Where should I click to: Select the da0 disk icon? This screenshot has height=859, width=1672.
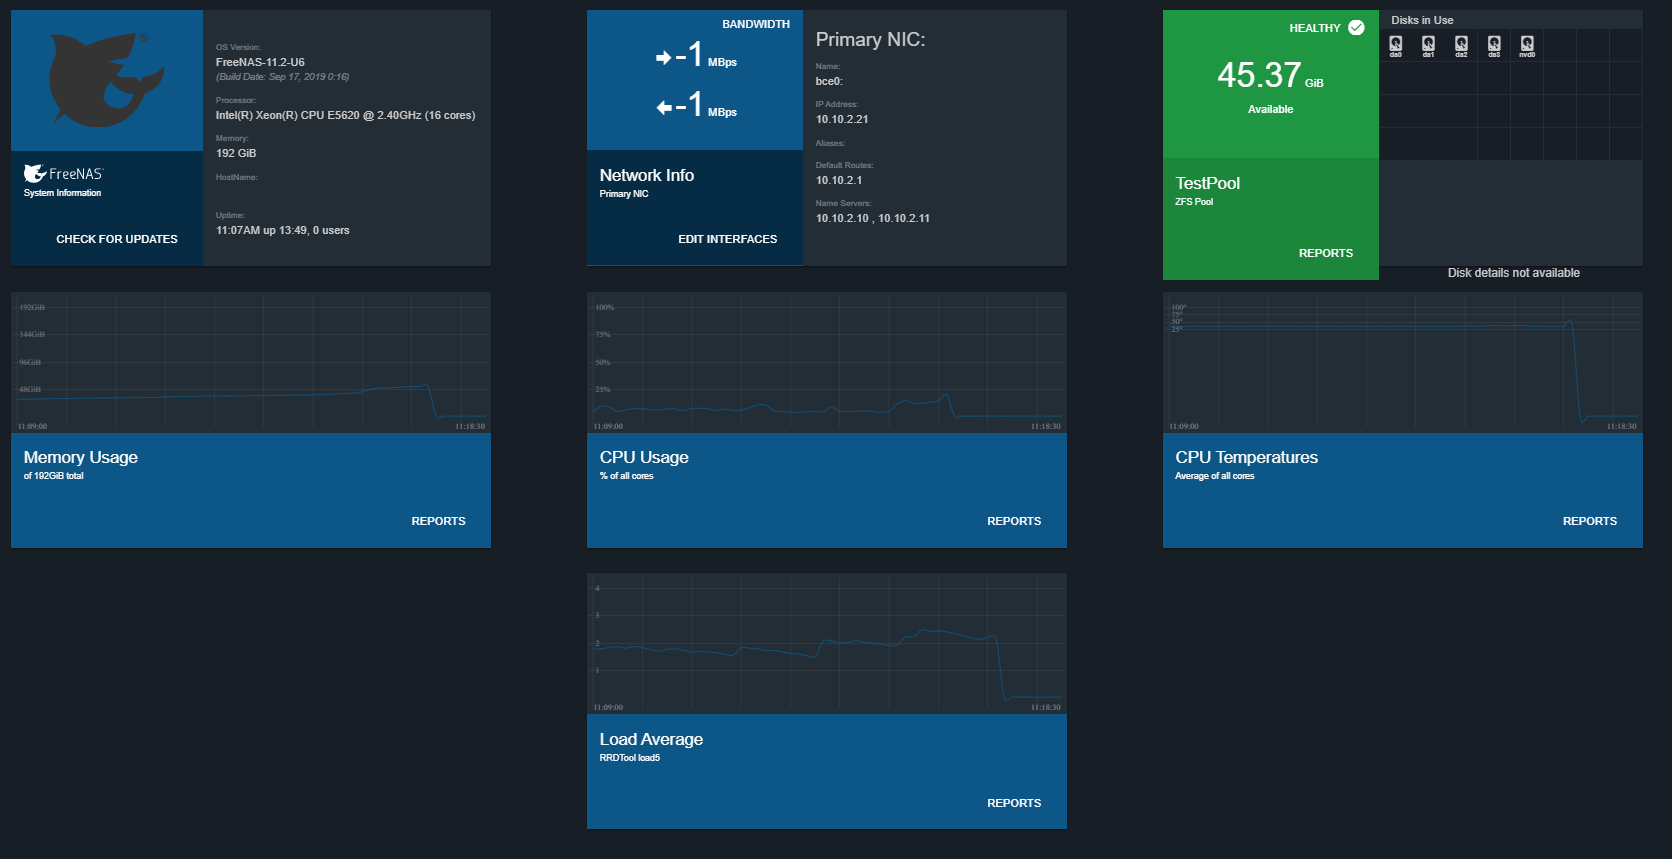(x=1395, y=44)
